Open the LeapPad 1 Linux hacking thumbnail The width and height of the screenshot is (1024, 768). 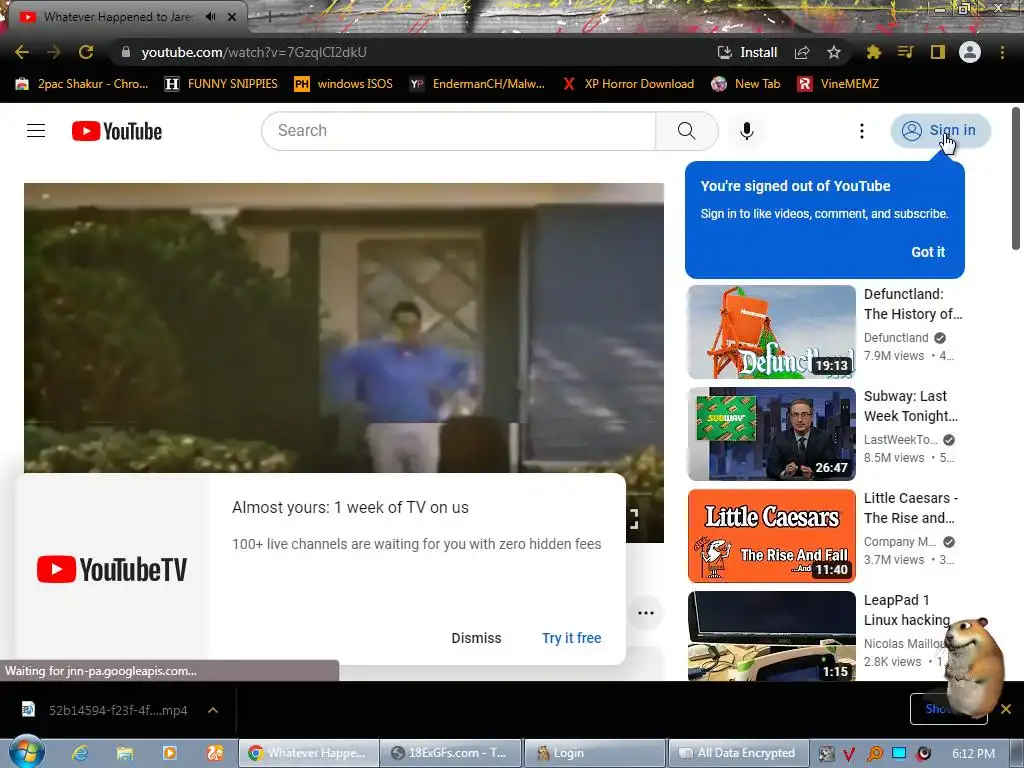click(771, 636)
